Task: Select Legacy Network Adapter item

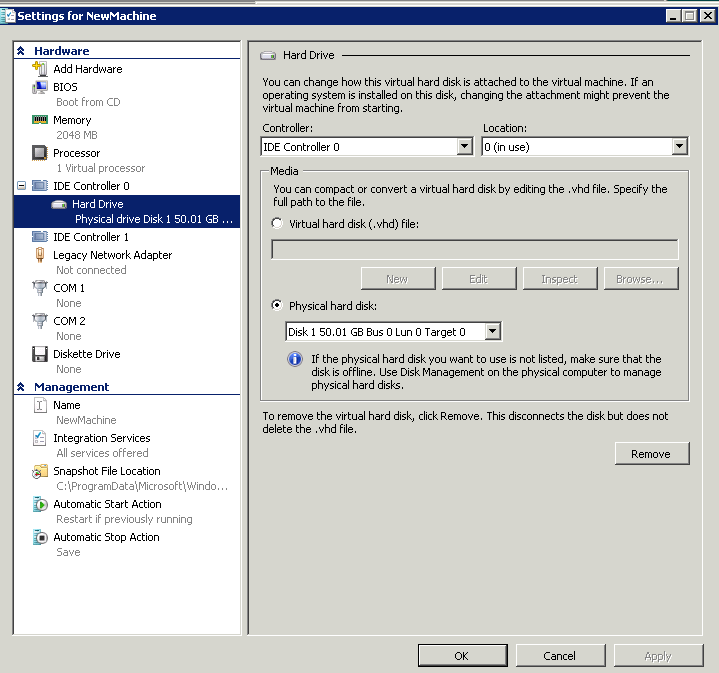Action: coord(112,254)
